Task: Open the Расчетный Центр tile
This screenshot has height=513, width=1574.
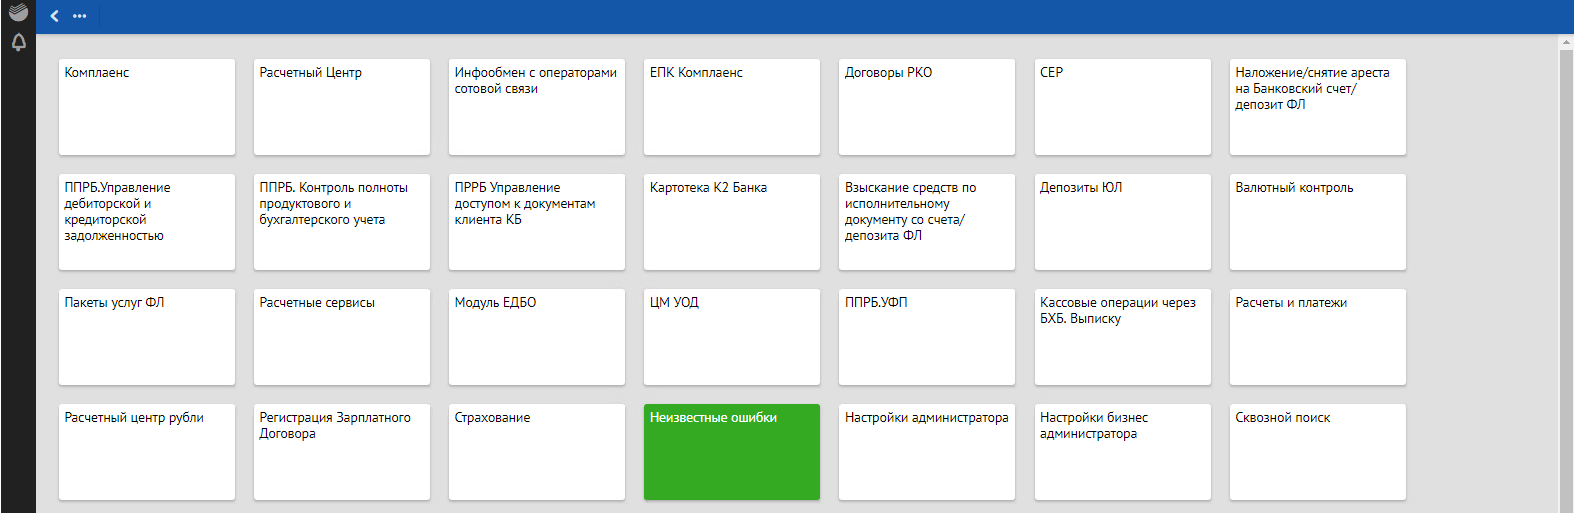Action: [342, 107]
